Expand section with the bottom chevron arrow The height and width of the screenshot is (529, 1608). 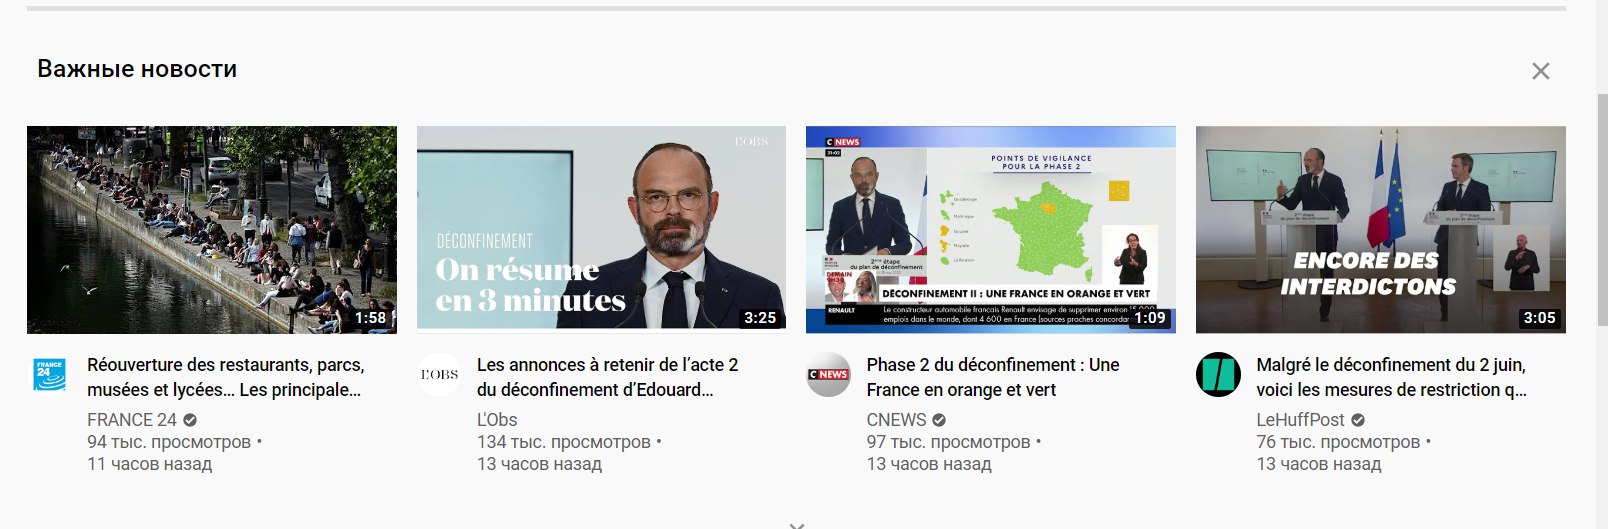click(x=796, y=524)
